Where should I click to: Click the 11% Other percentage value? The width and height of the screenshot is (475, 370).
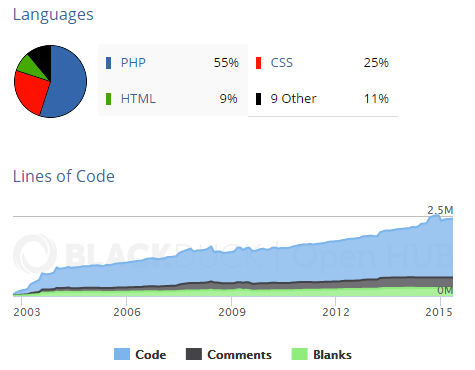pos(376,99)
